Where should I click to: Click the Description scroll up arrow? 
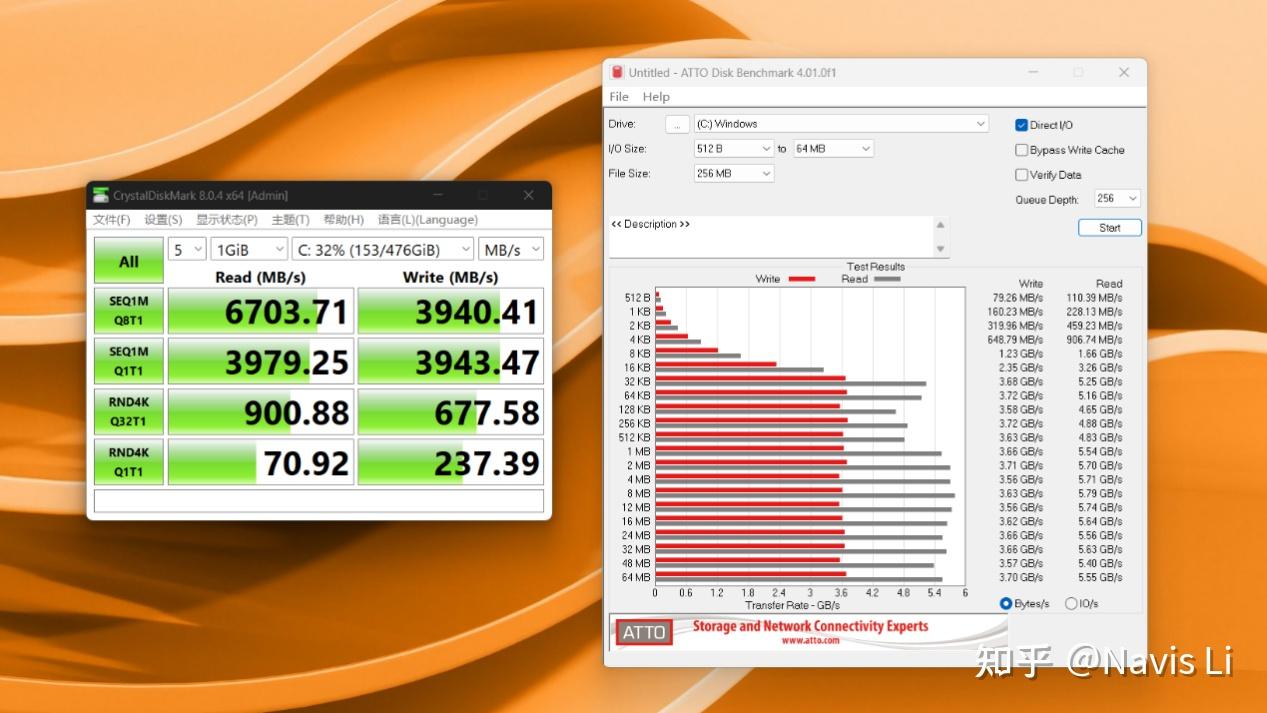point(940,224)
